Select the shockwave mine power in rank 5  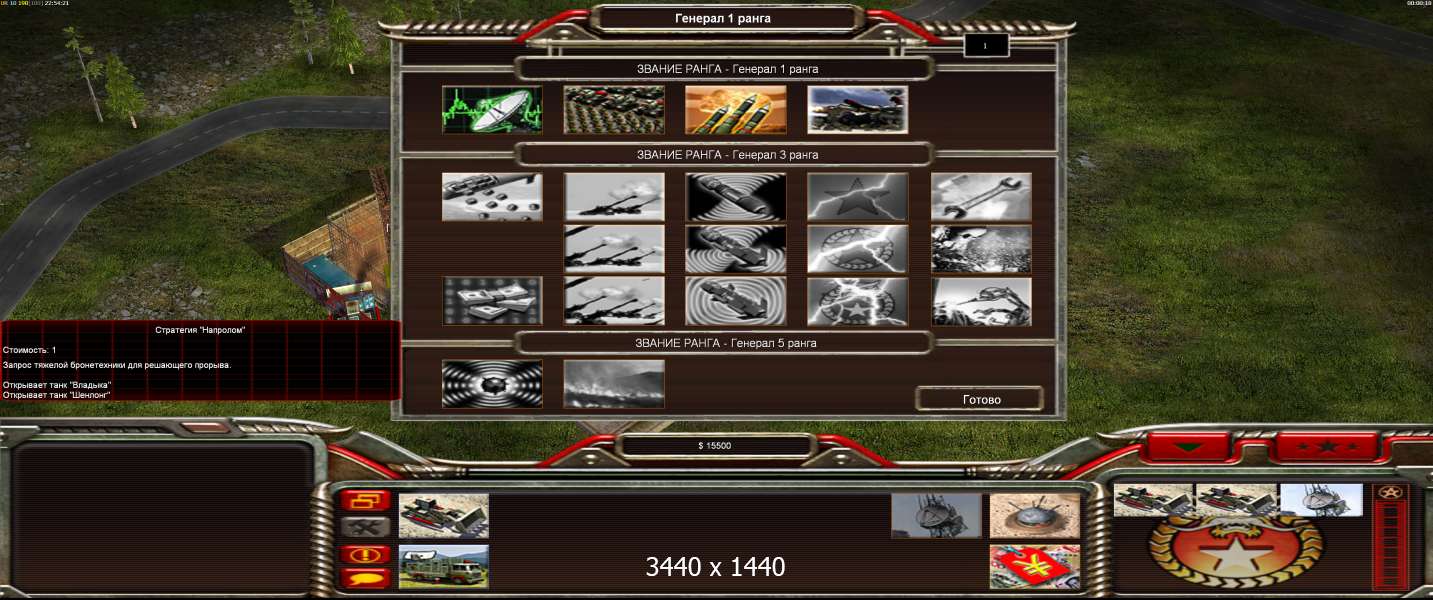pos(492,384)
